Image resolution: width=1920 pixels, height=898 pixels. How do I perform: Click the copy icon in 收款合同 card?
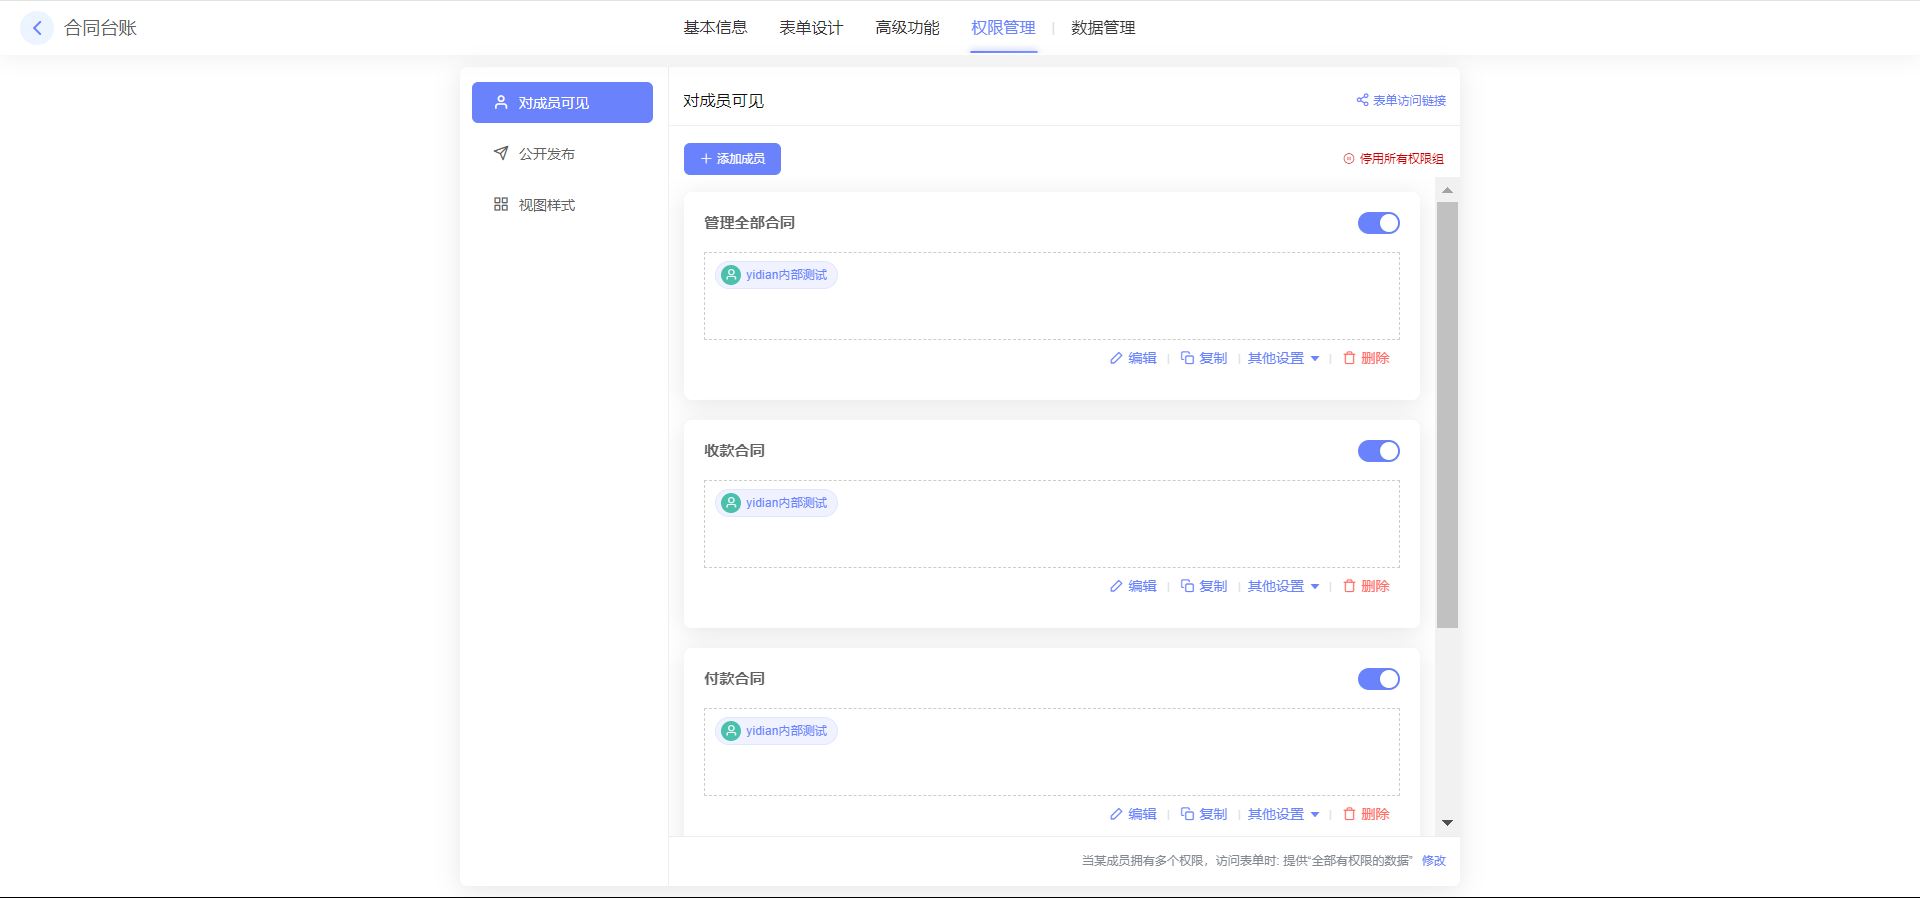pos(1187,586)
